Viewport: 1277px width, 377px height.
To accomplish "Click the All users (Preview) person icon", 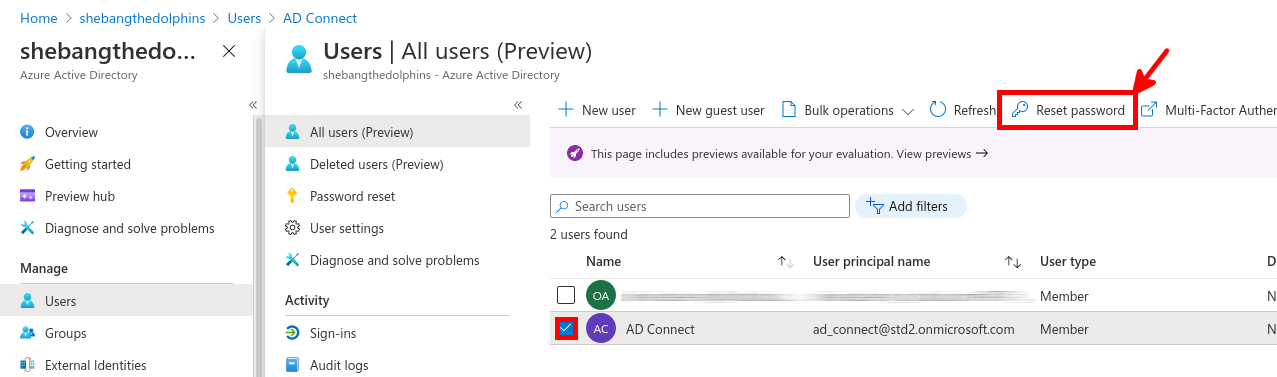I will point(293,132).
